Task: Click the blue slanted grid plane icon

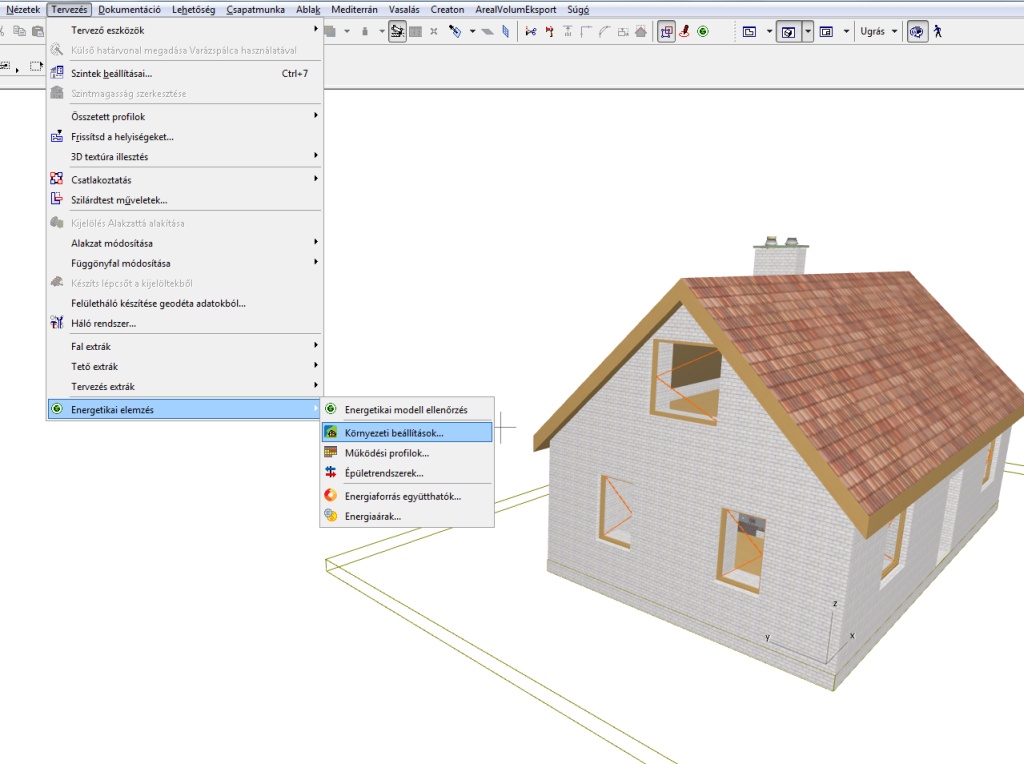Action: (505, 31)
